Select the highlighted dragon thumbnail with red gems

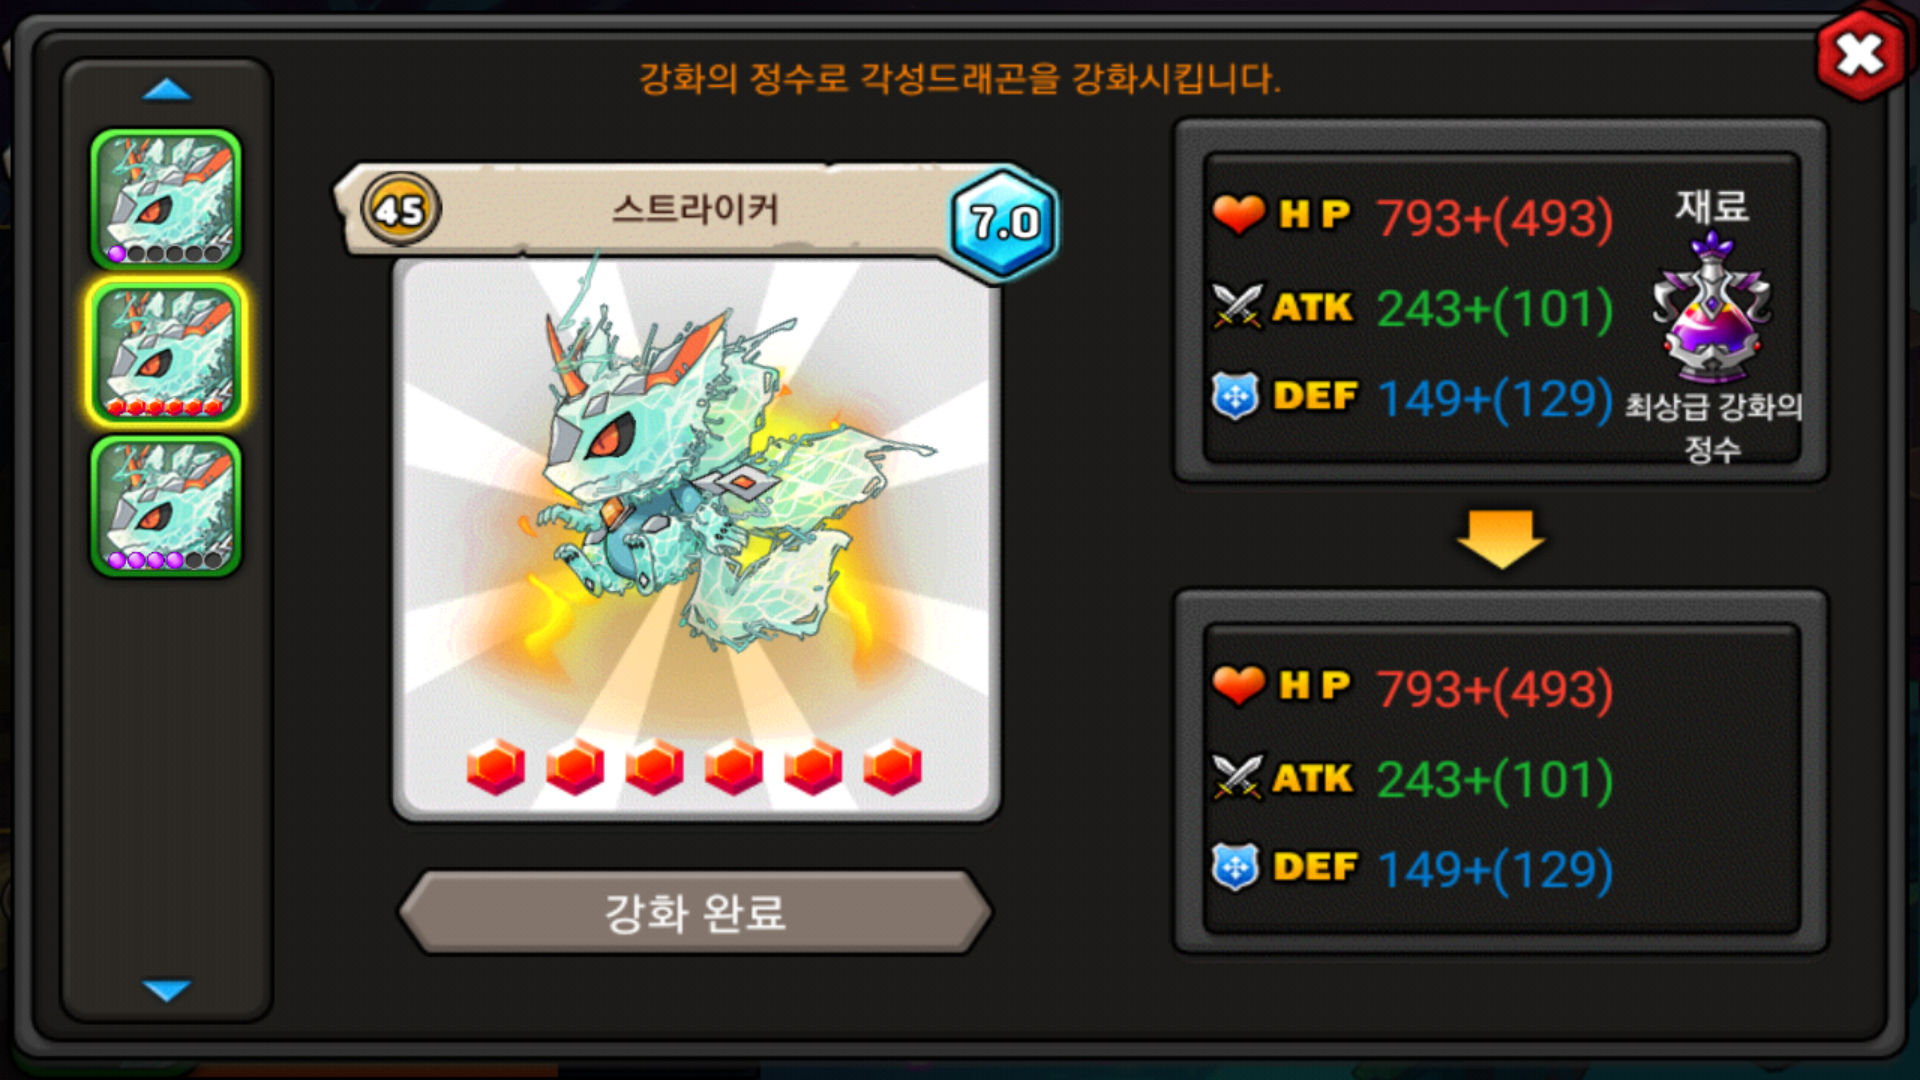[x=166, y=352]
